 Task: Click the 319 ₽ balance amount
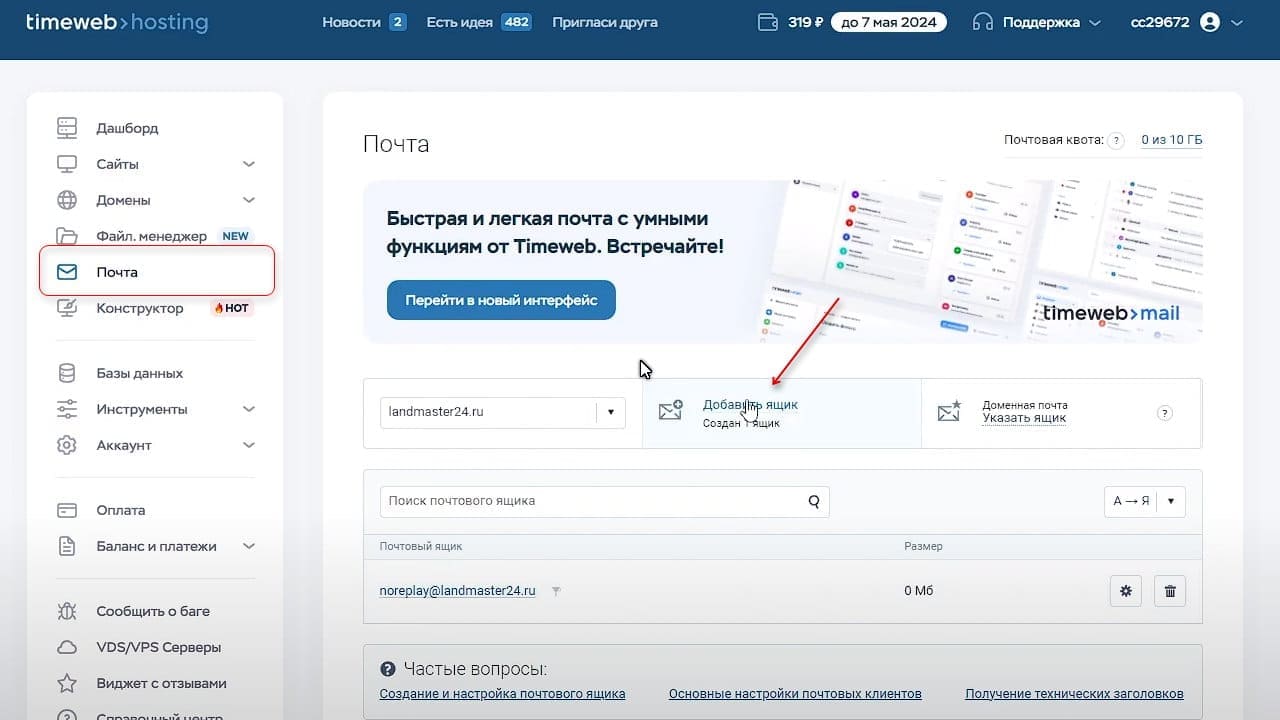coord(805,22)
